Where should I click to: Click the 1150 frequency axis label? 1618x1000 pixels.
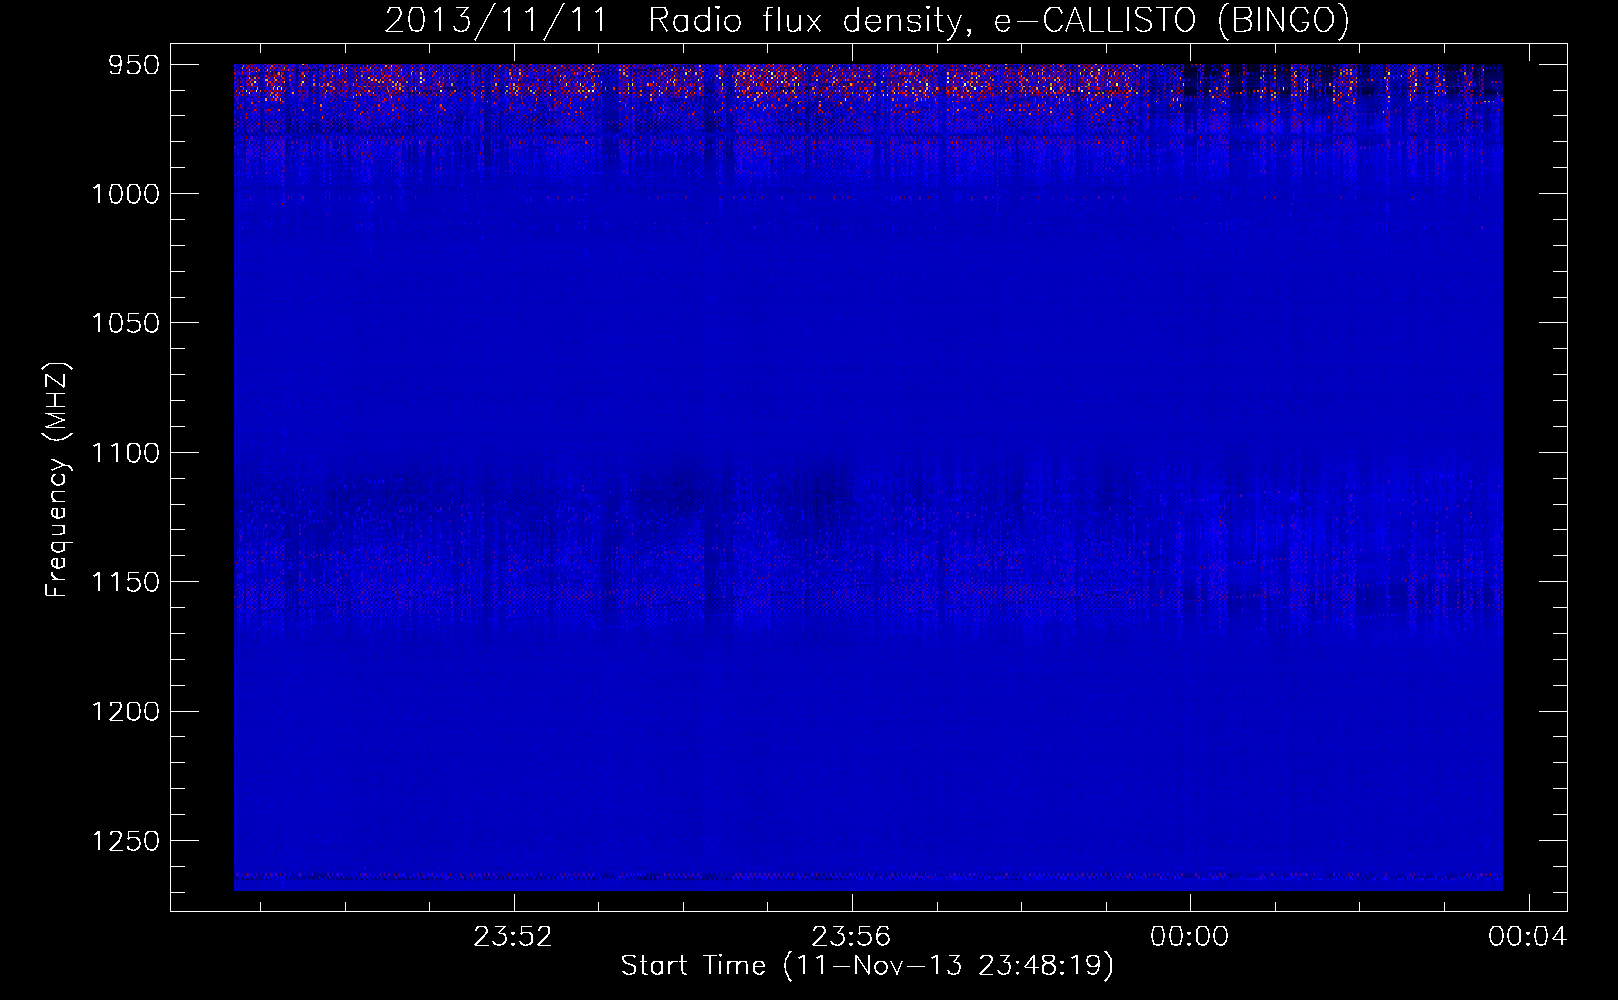125,582
